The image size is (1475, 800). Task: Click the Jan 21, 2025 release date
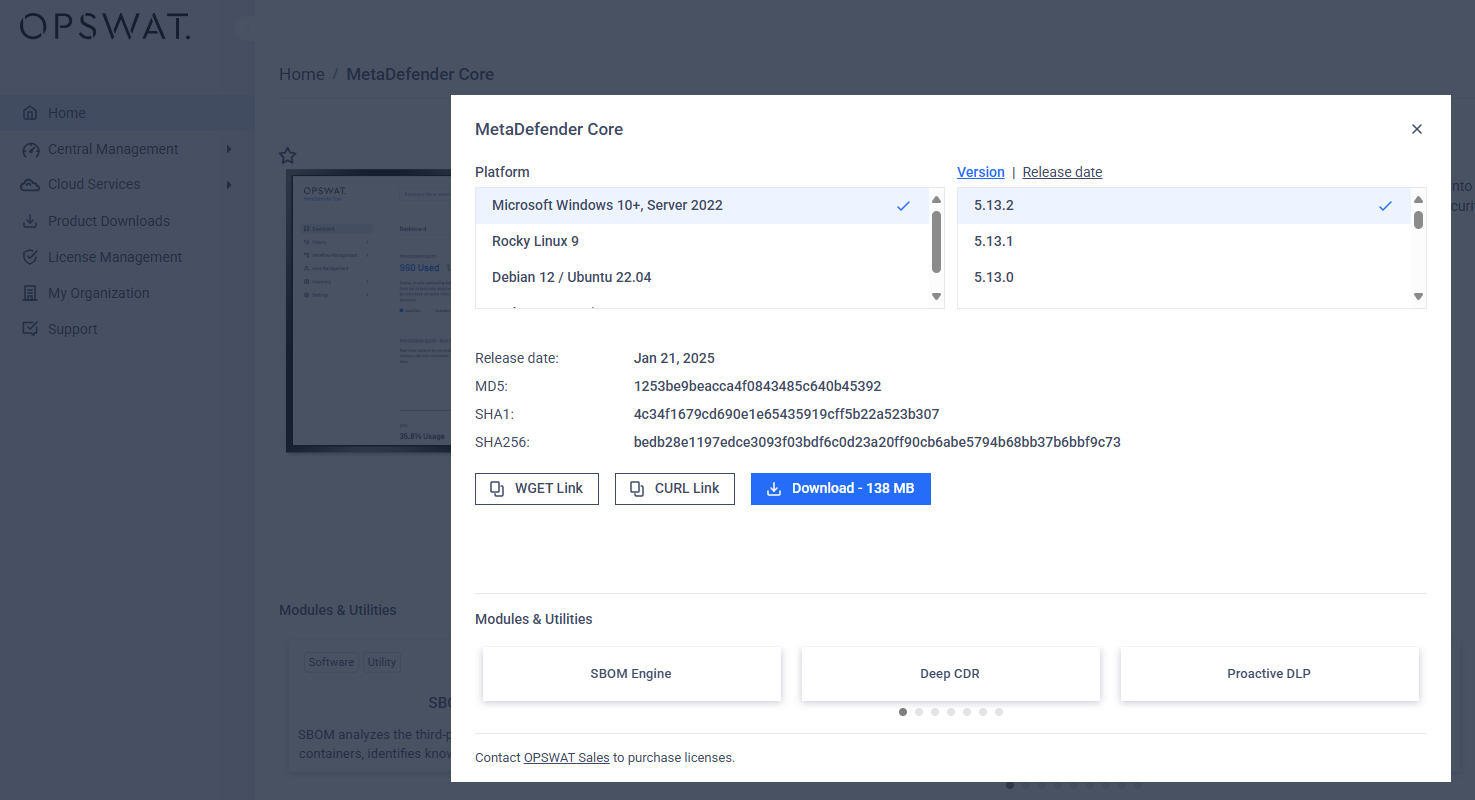674,358
